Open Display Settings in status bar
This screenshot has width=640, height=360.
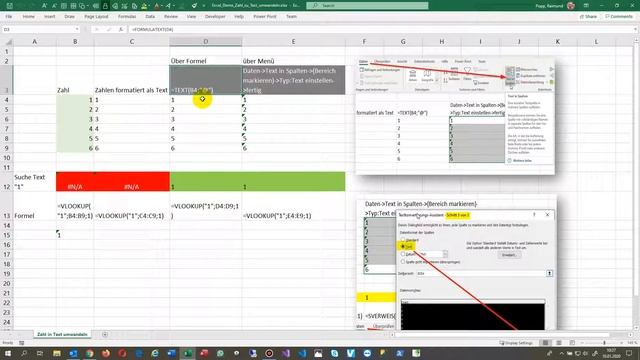click(x=516, y=343)
